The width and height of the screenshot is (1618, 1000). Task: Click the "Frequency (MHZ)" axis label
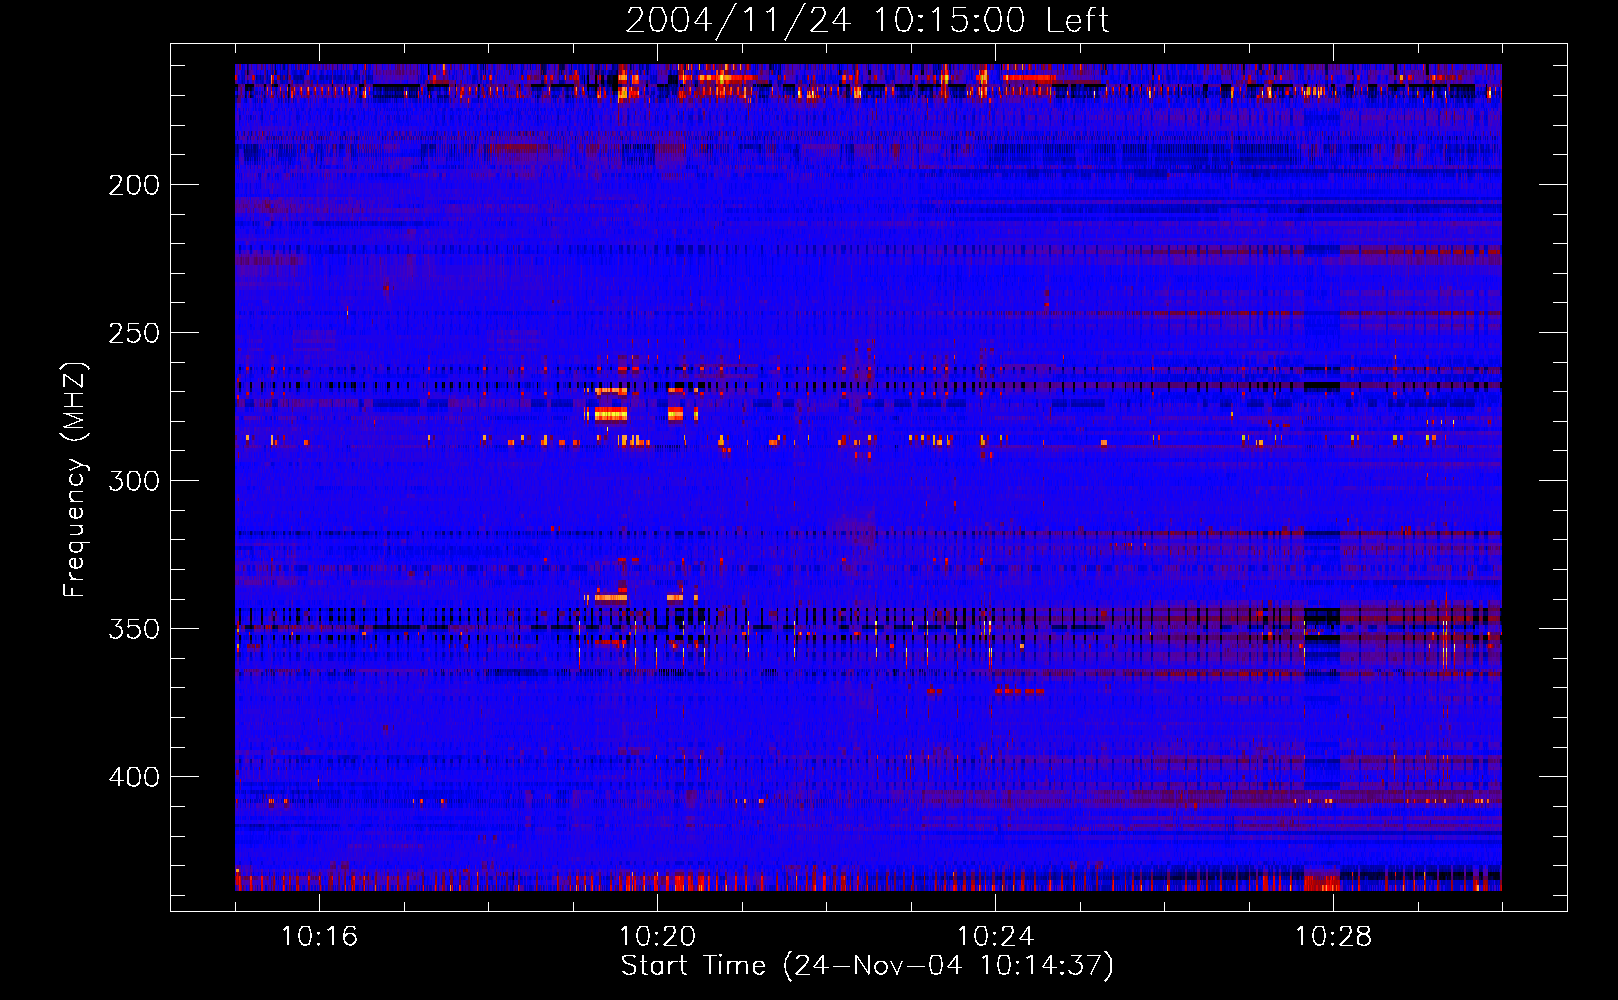pyautogui.click(x=74, y=479)
